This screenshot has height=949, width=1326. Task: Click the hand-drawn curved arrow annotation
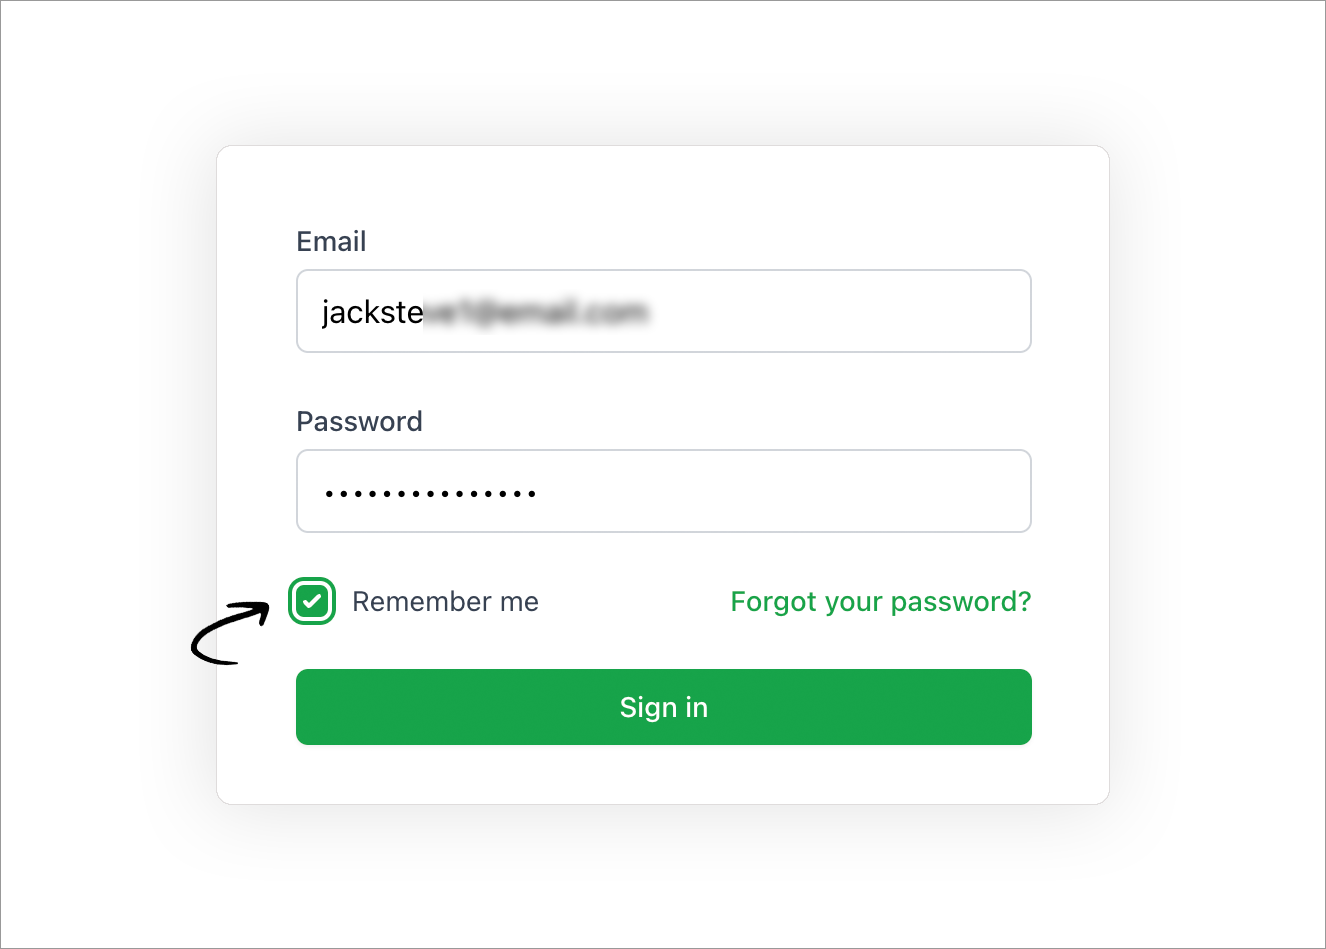point(231,633)
